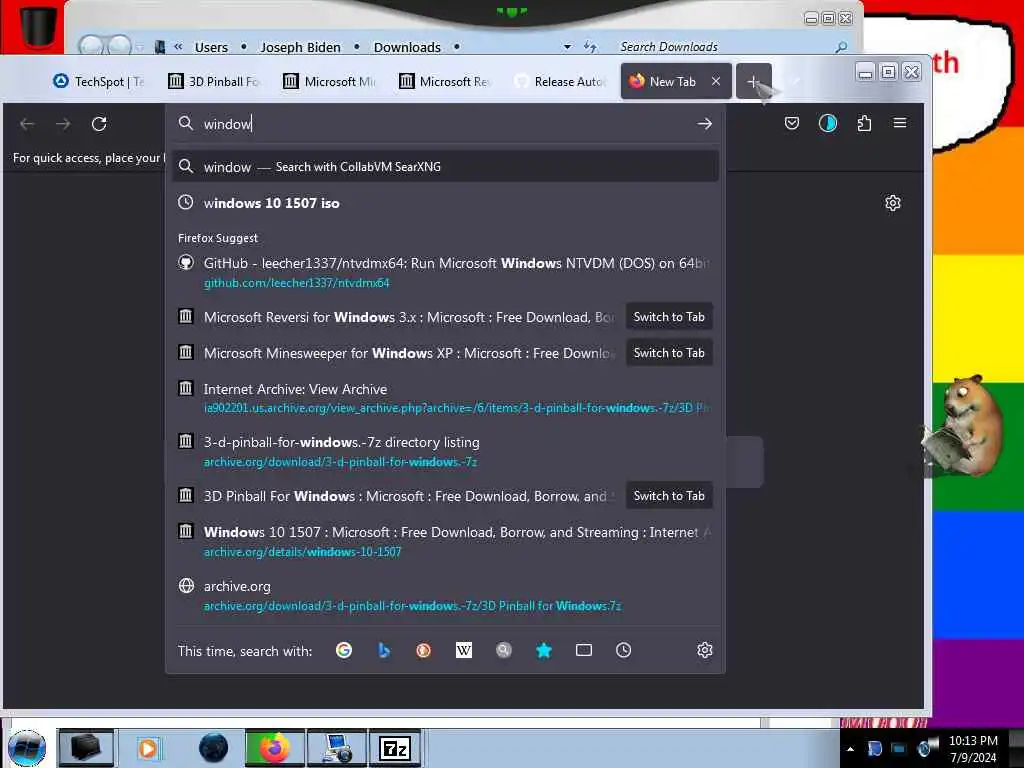Search this time with Google icon
Screen dimensions: 1024x768
click(x=344, y=650)
